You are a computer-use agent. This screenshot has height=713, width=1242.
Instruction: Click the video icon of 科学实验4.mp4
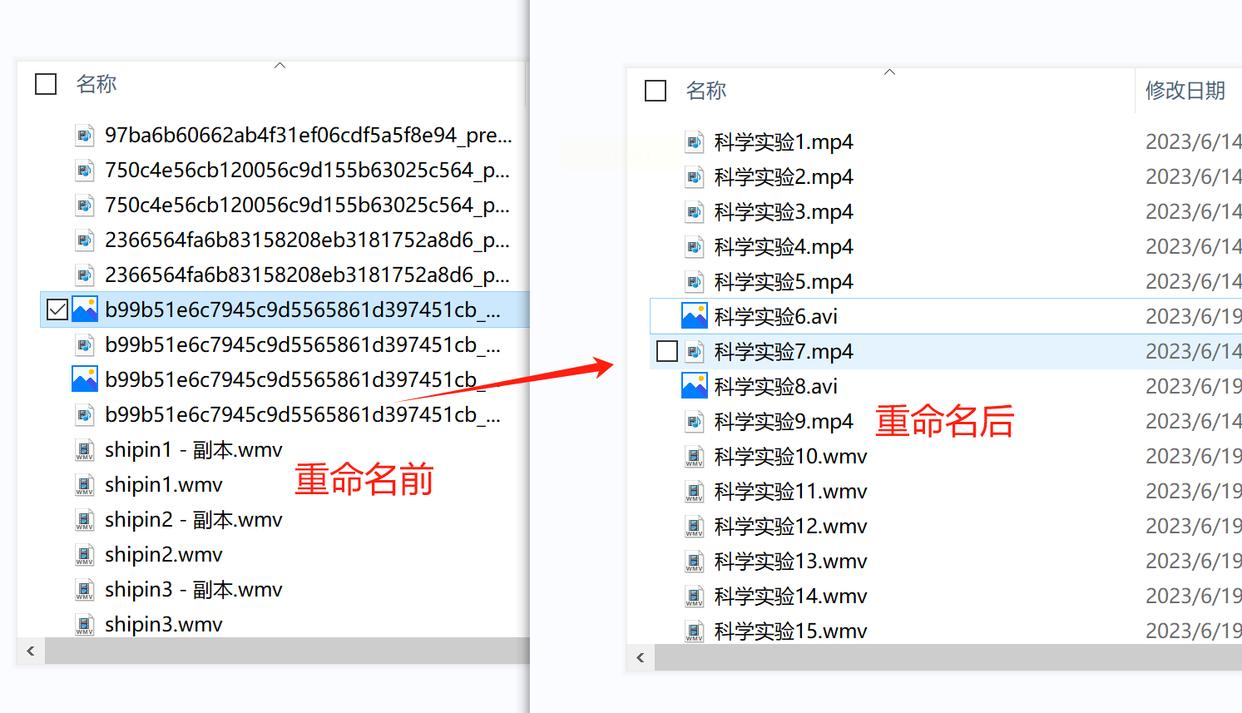[x=694, y=247]
